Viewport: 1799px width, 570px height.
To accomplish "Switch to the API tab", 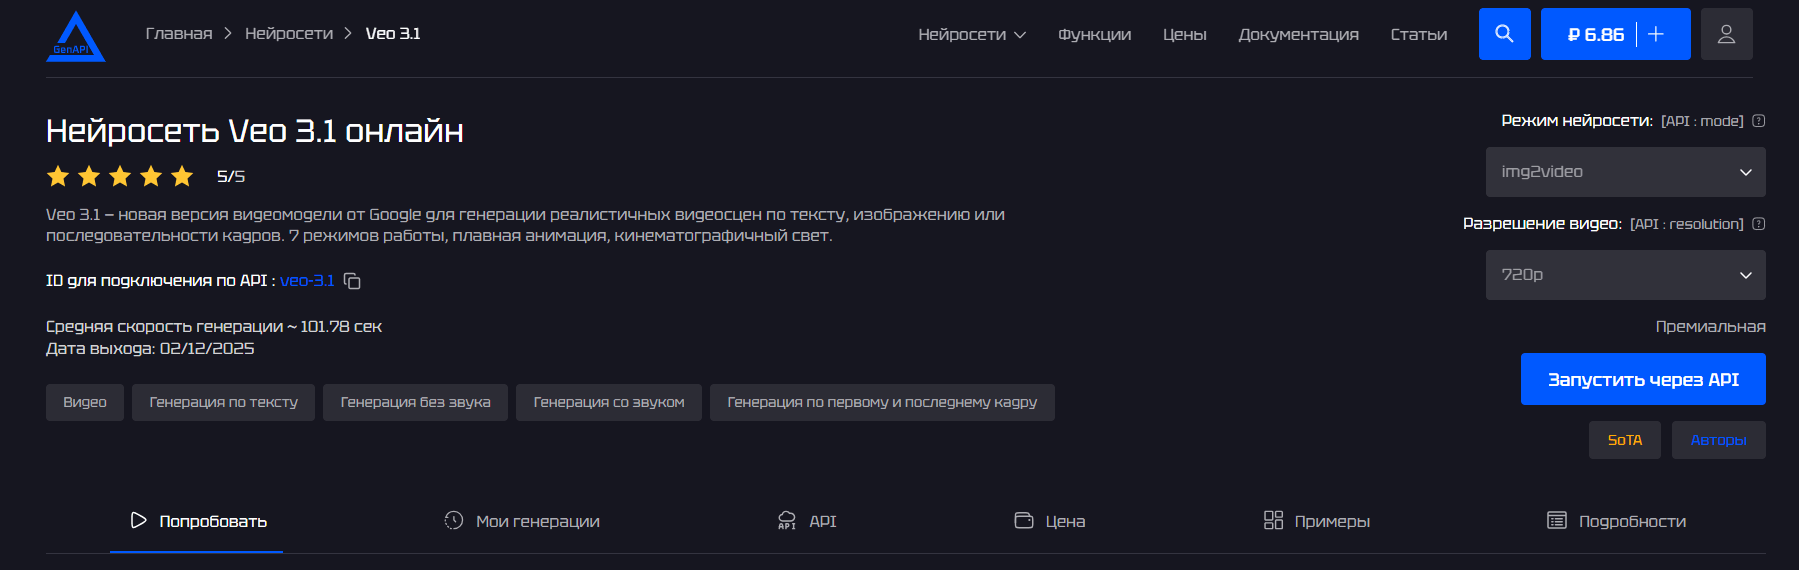I will (x=807, y=521).
